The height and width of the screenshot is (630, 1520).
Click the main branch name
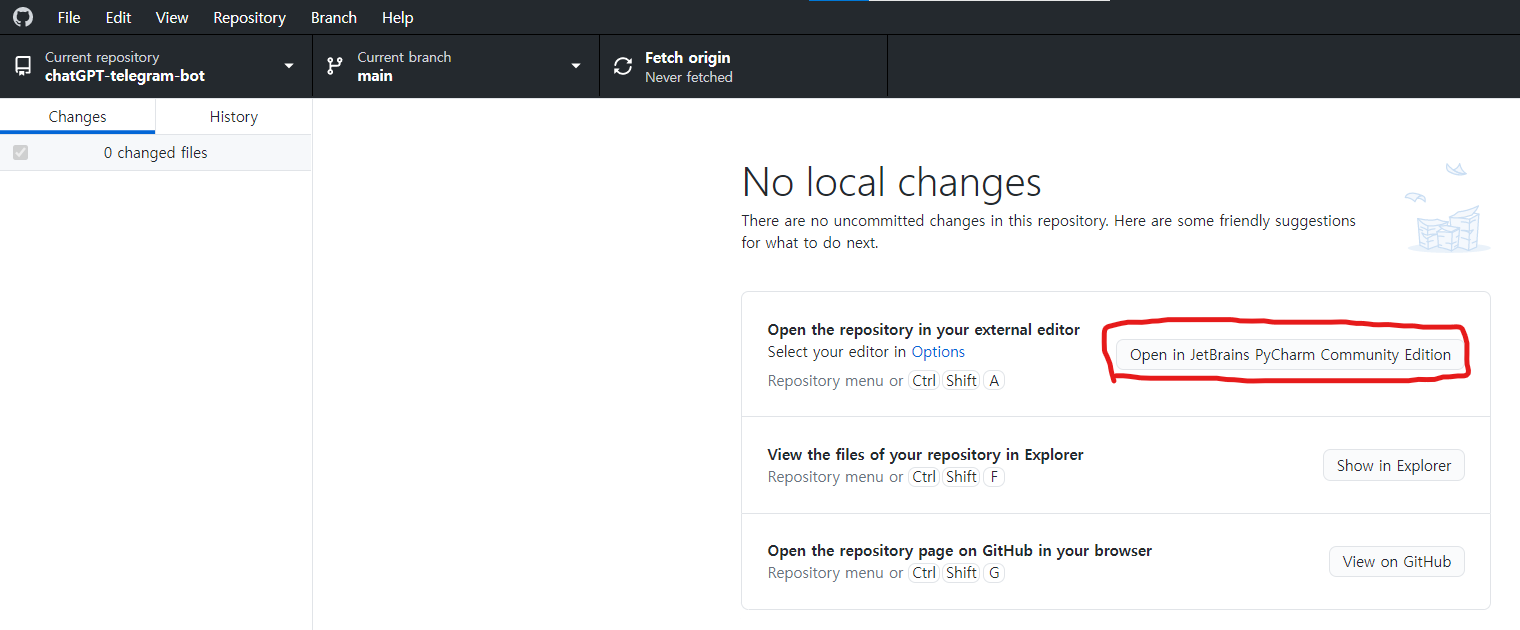point(375,76)
